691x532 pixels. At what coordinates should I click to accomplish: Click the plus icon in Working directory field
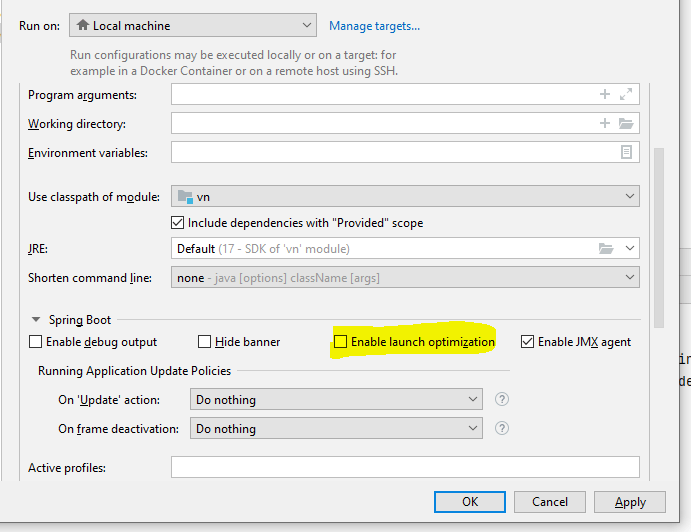point(605,123)
